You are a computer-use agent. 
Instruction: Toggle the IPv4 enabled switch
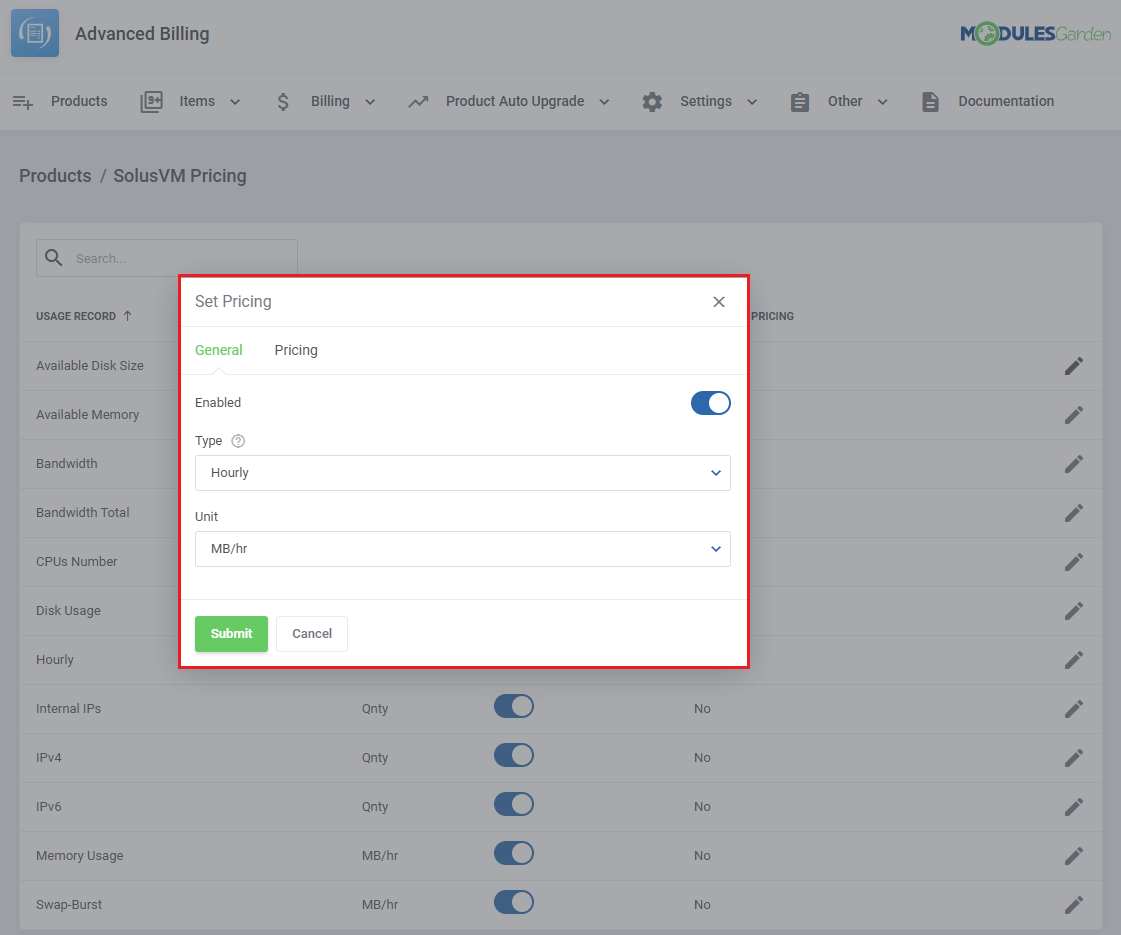[514, 756]
